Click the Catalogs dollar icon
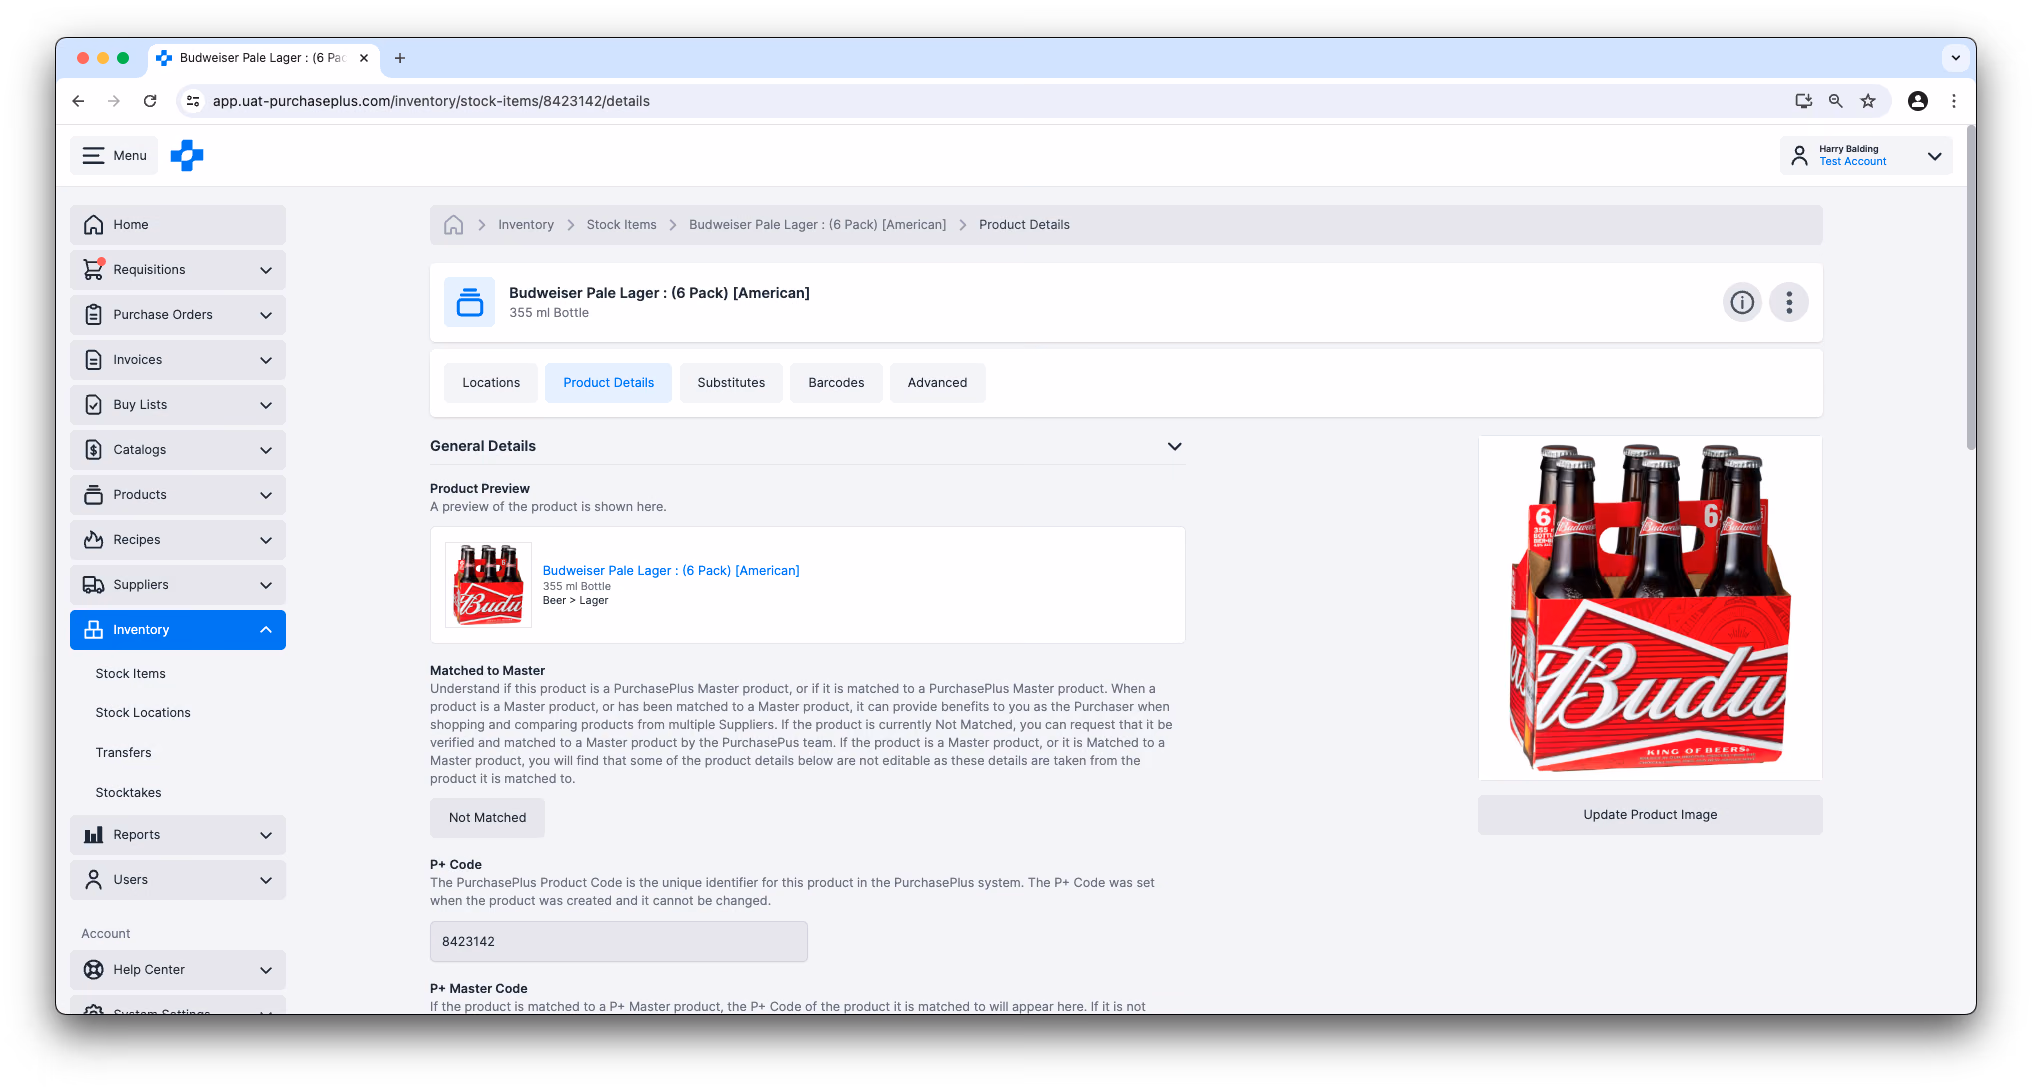2032x1088 pixels. coord(93,449)
